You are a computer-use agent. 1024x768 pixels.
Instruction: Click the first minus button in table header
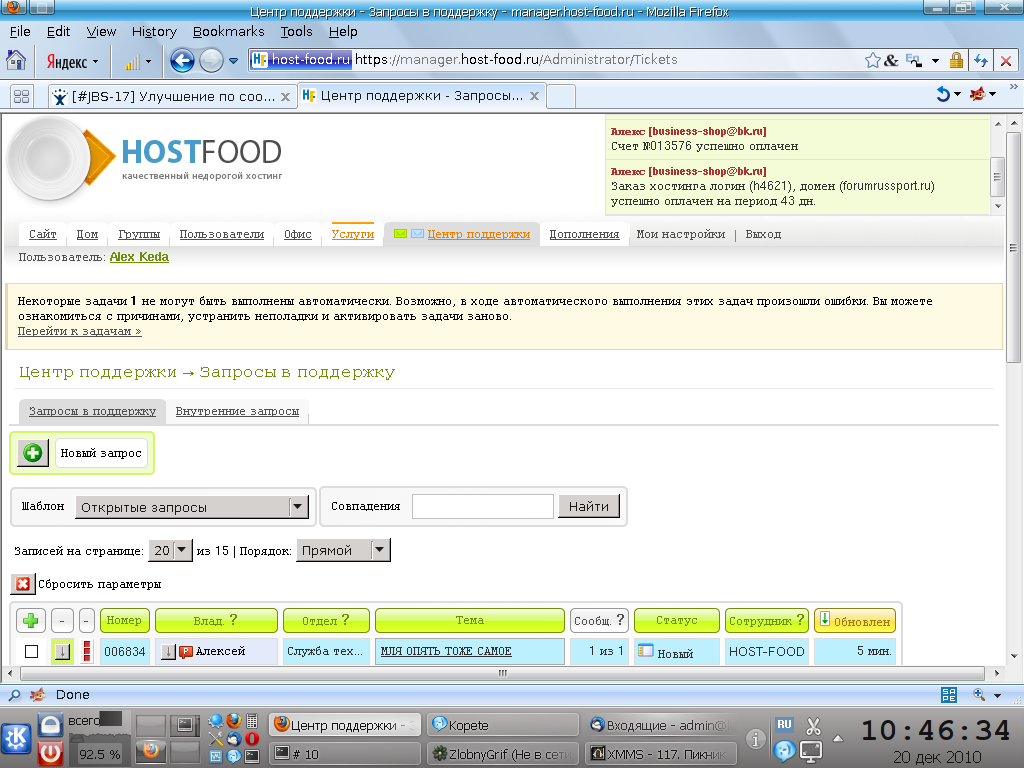(x=62, y=620)
